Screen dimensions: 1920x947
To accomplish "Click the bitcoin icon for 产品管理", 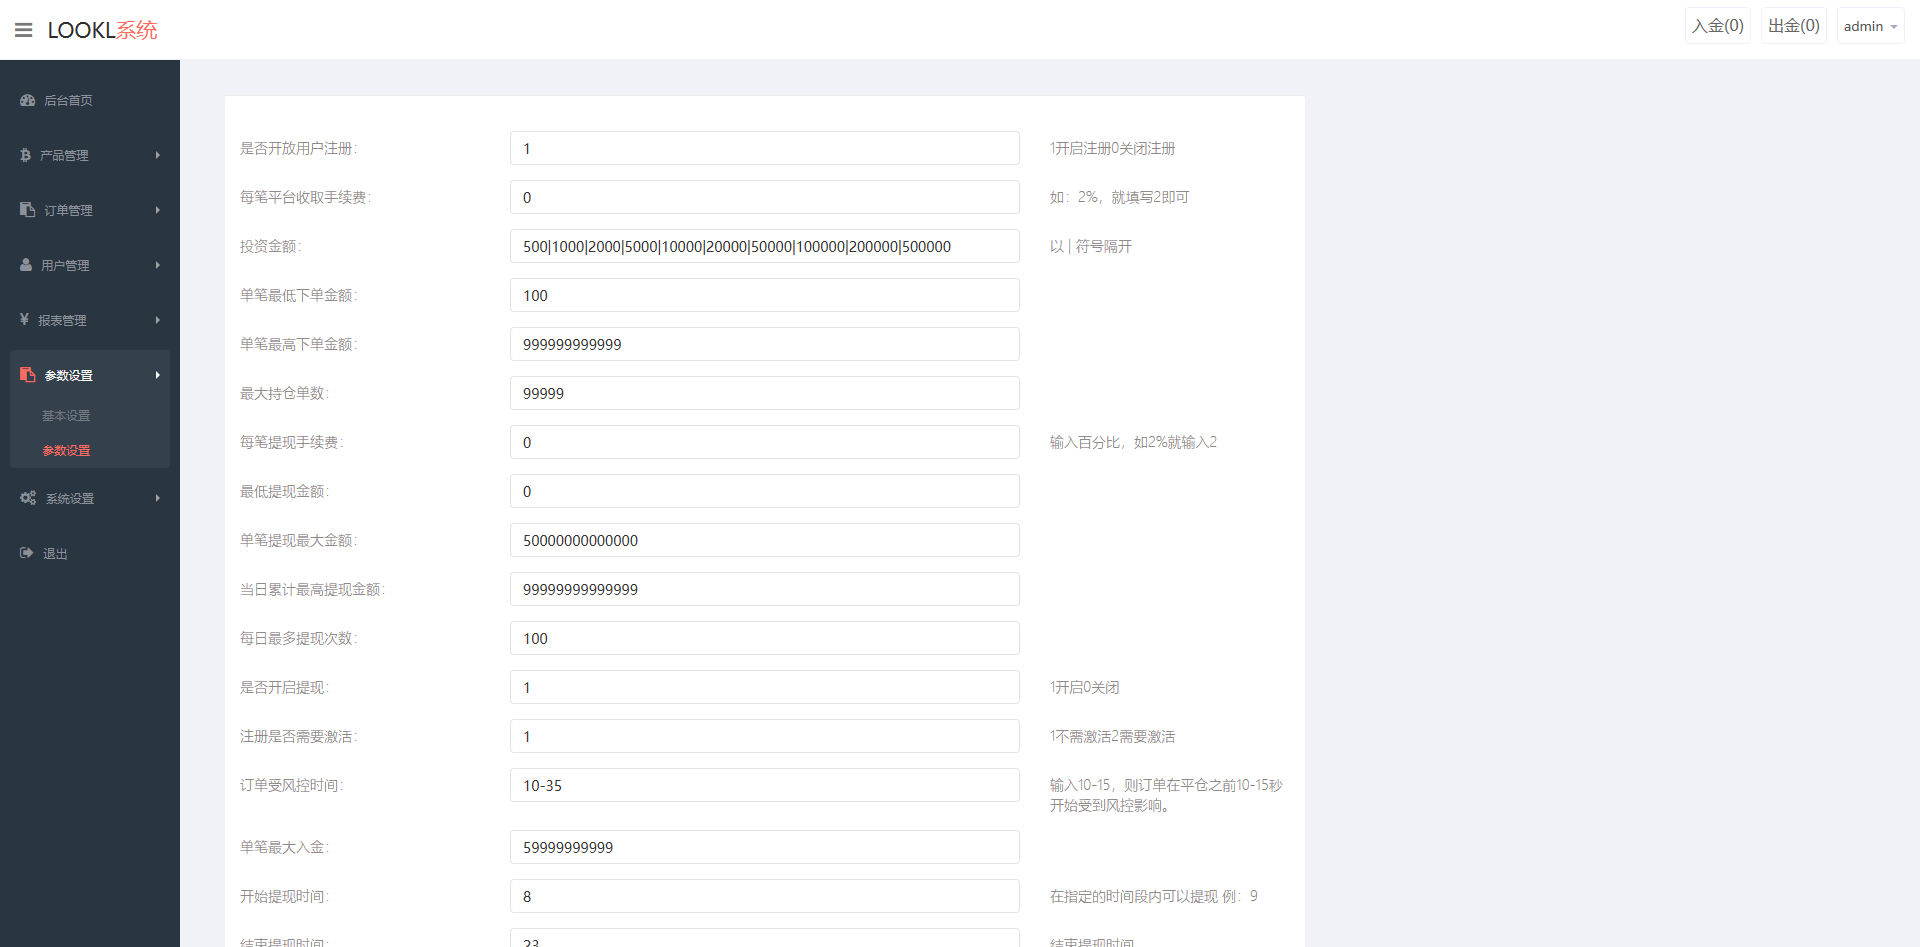I will tap(26, 155).
